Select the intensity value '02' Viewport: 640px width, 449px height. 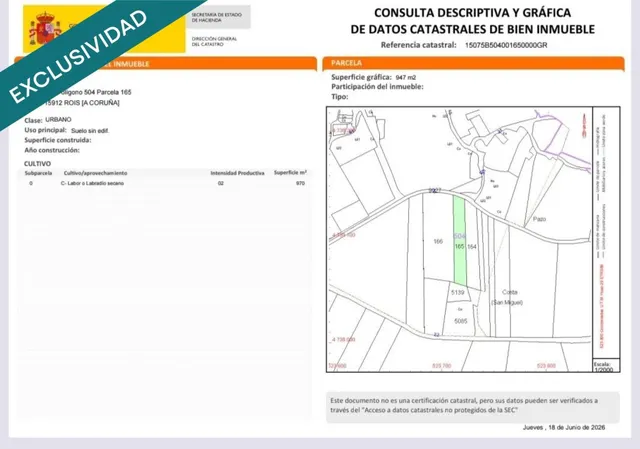point(221,184)
